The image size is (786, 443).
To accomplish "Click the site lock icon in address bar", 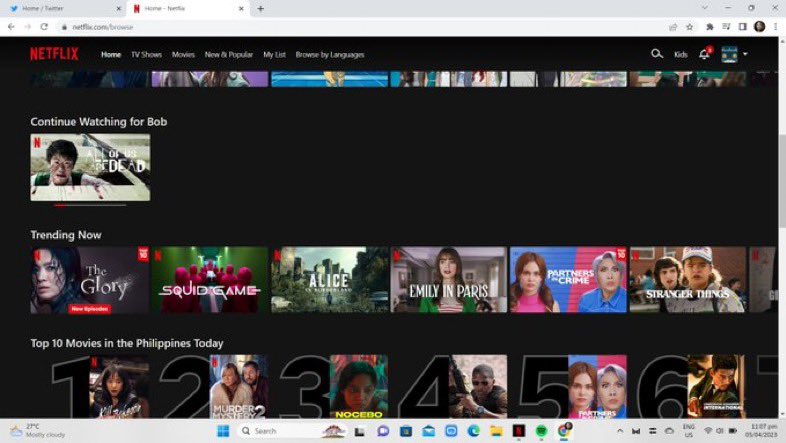I will click(64, 27).
